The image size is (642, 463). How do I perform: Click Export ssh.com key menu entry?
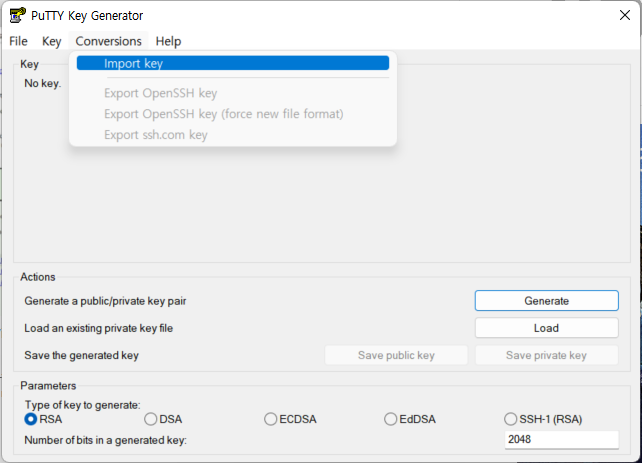pyautogui.click(x=233, y=135)
